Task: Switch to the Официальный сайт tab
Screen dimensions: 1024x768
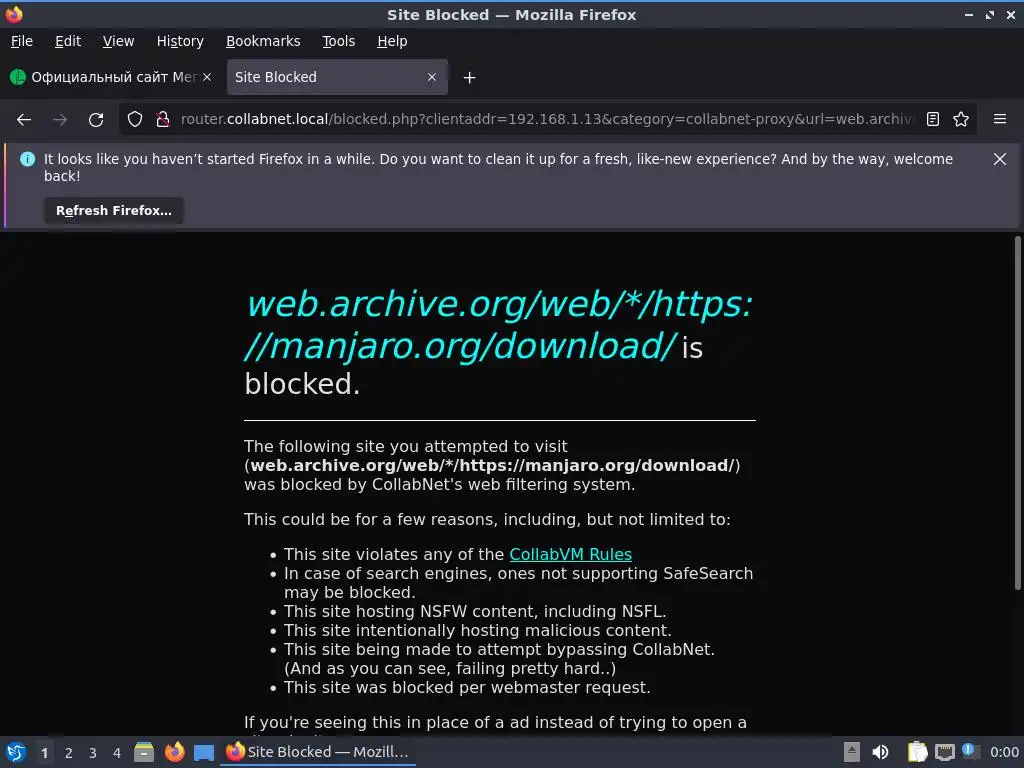Action: click(x=111, y=77)
